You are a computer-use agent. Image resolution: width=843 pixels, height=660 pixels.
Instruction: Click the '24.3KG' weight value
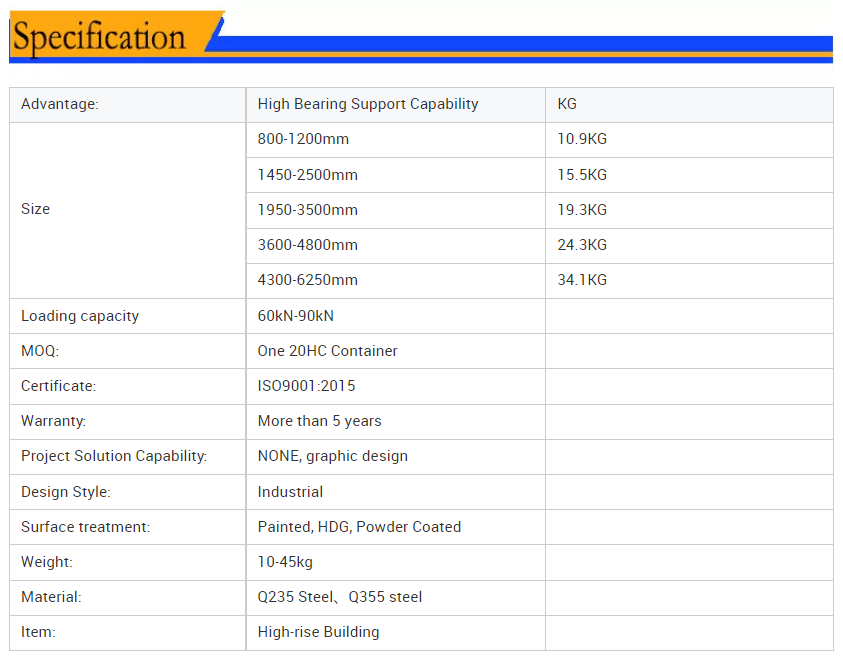point(582,245)
